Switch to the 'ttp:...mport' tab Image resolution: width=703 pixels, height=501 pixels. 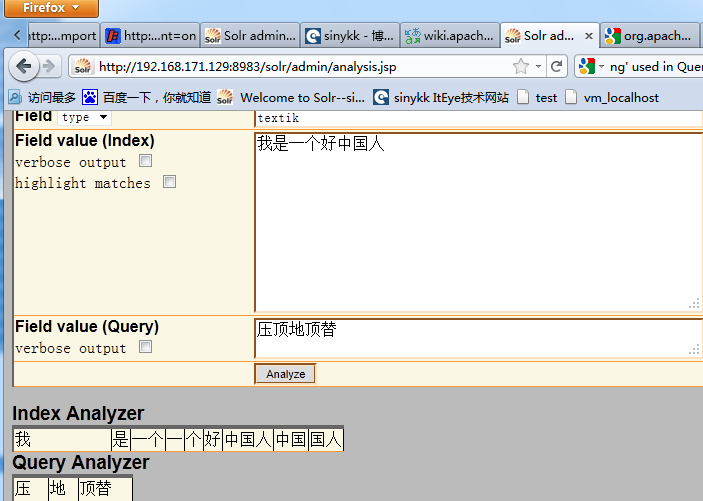(x=63, y=35)
